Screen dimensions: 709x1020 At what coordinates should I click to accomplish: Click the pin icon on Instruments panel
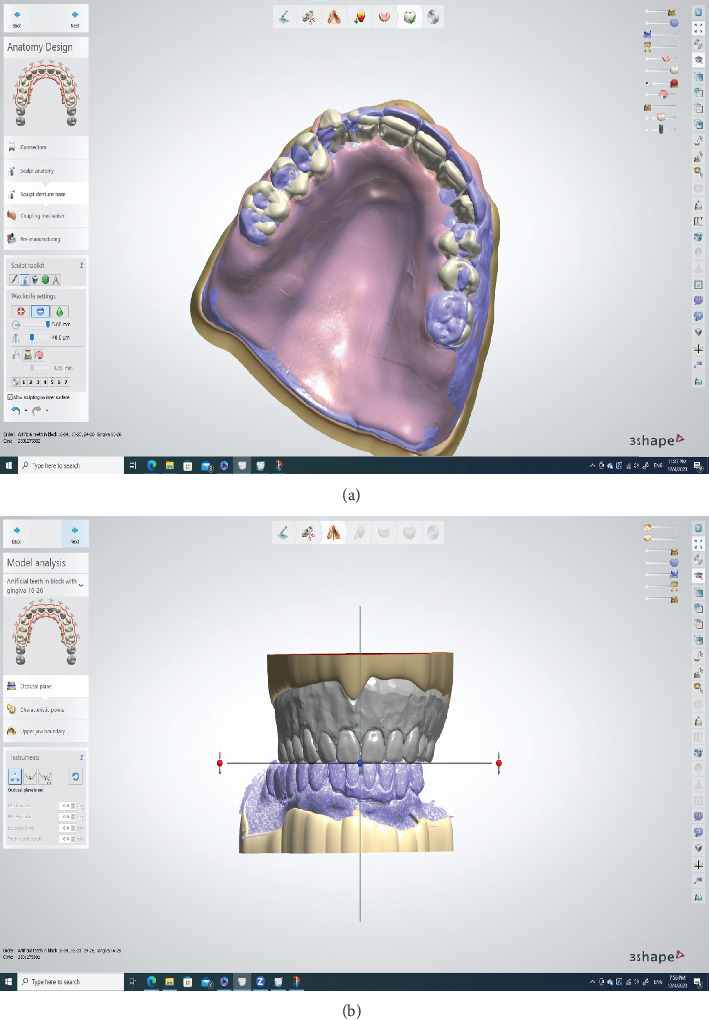tap(81, 757)
